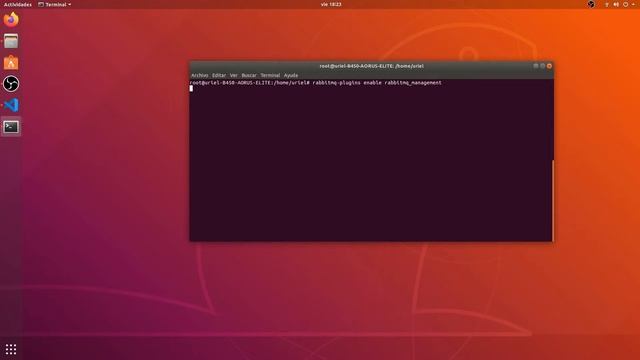Screen dimensions: 640x360
Task: Open the Archivo menu
Action: click(x=200, y=76)
